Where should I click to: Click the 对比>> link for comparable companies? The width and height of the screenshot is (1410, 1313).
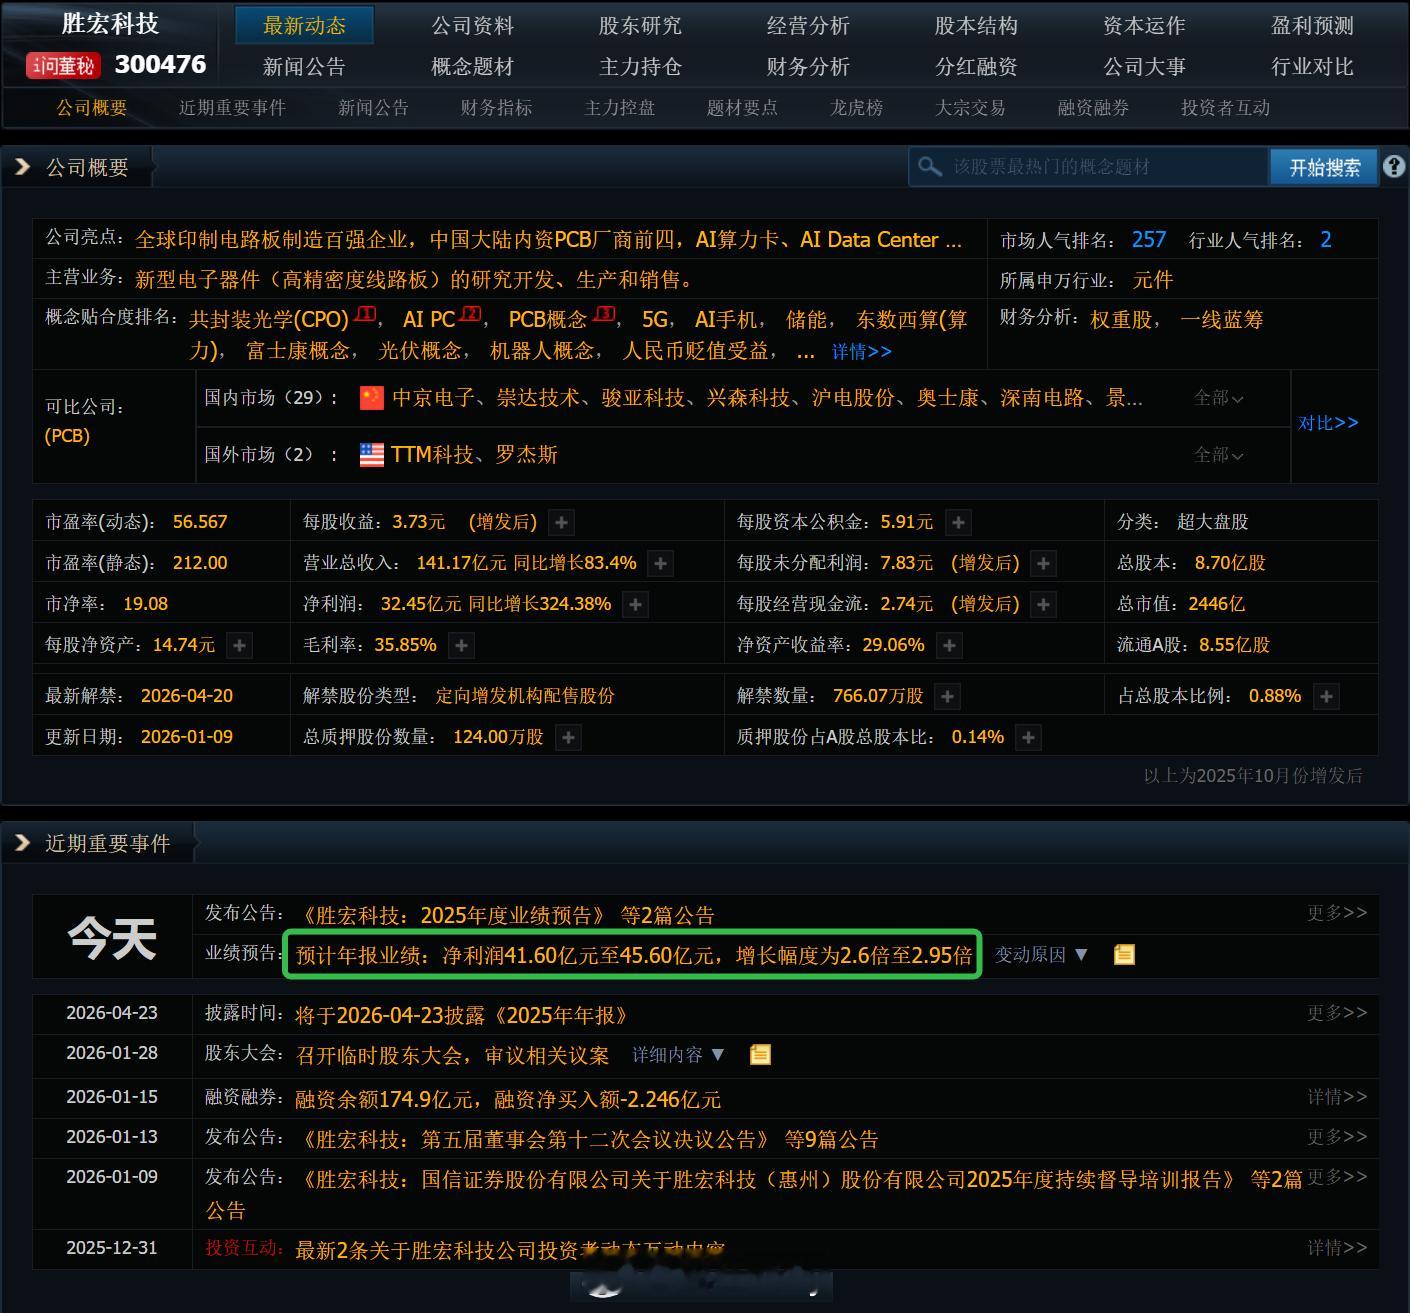click(x=1328, y=423)
